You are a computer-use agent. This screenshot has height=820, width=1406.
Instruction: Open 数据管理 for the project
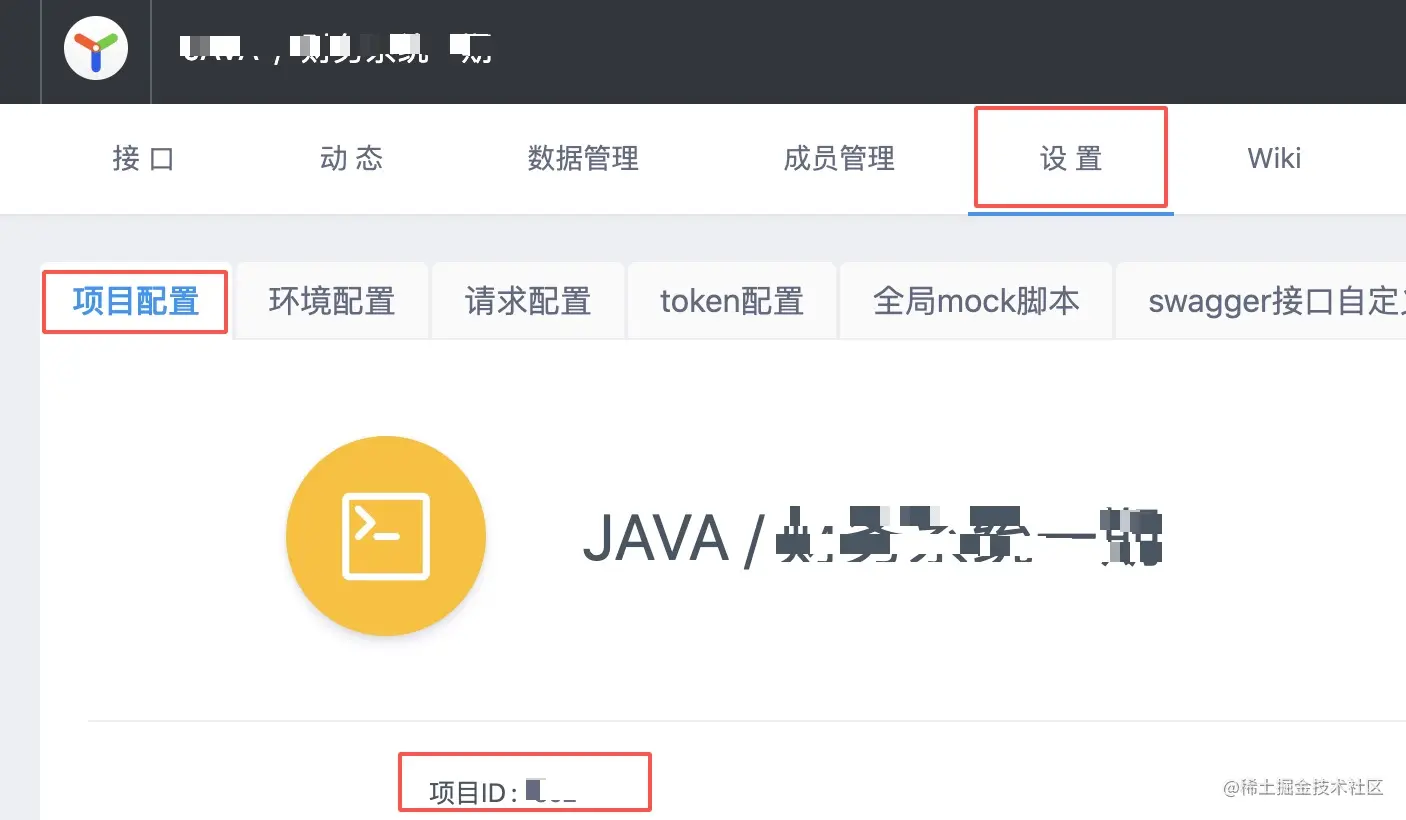coord(582,158)
